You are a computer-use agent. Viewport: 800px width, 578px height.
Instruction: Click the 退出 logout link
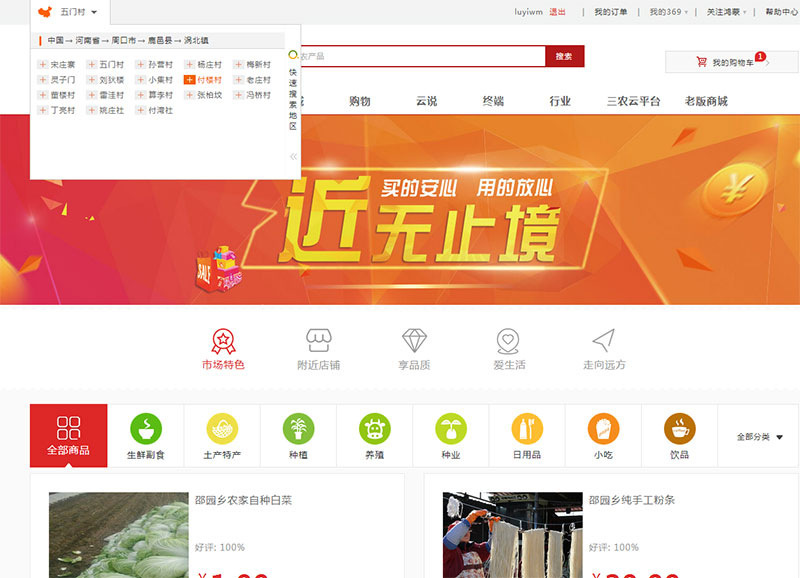557,12
